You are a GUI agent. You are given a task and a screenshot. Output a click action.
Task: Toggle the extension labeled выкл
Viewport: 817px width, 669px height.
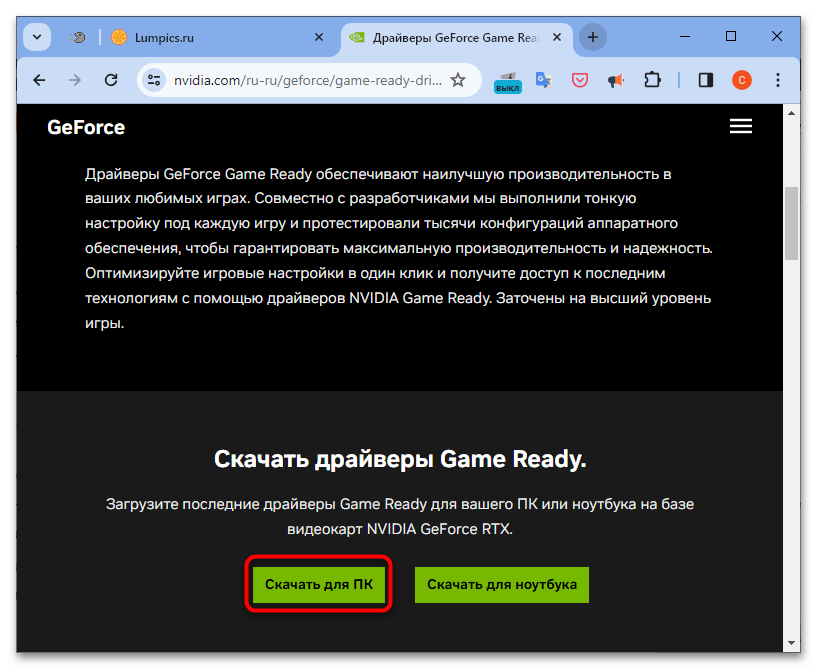pos(507,82)
